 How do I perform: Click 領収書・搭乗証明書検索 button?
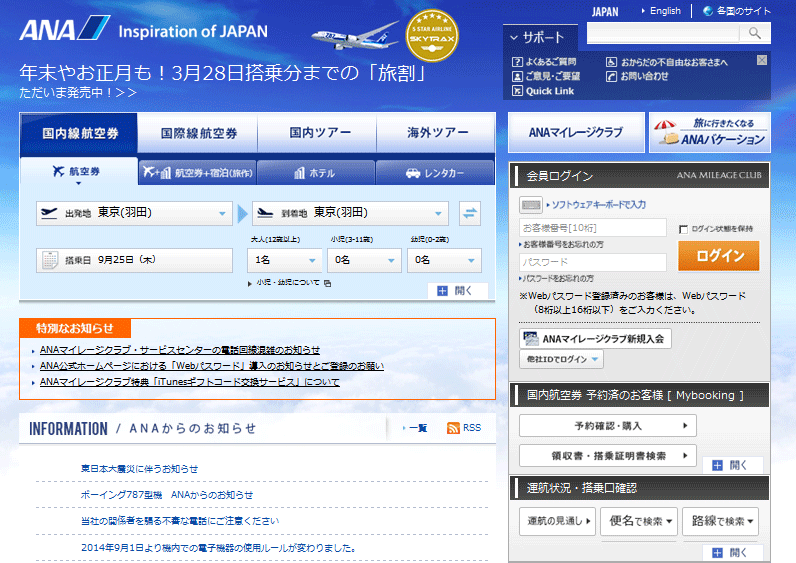[608, 456]
